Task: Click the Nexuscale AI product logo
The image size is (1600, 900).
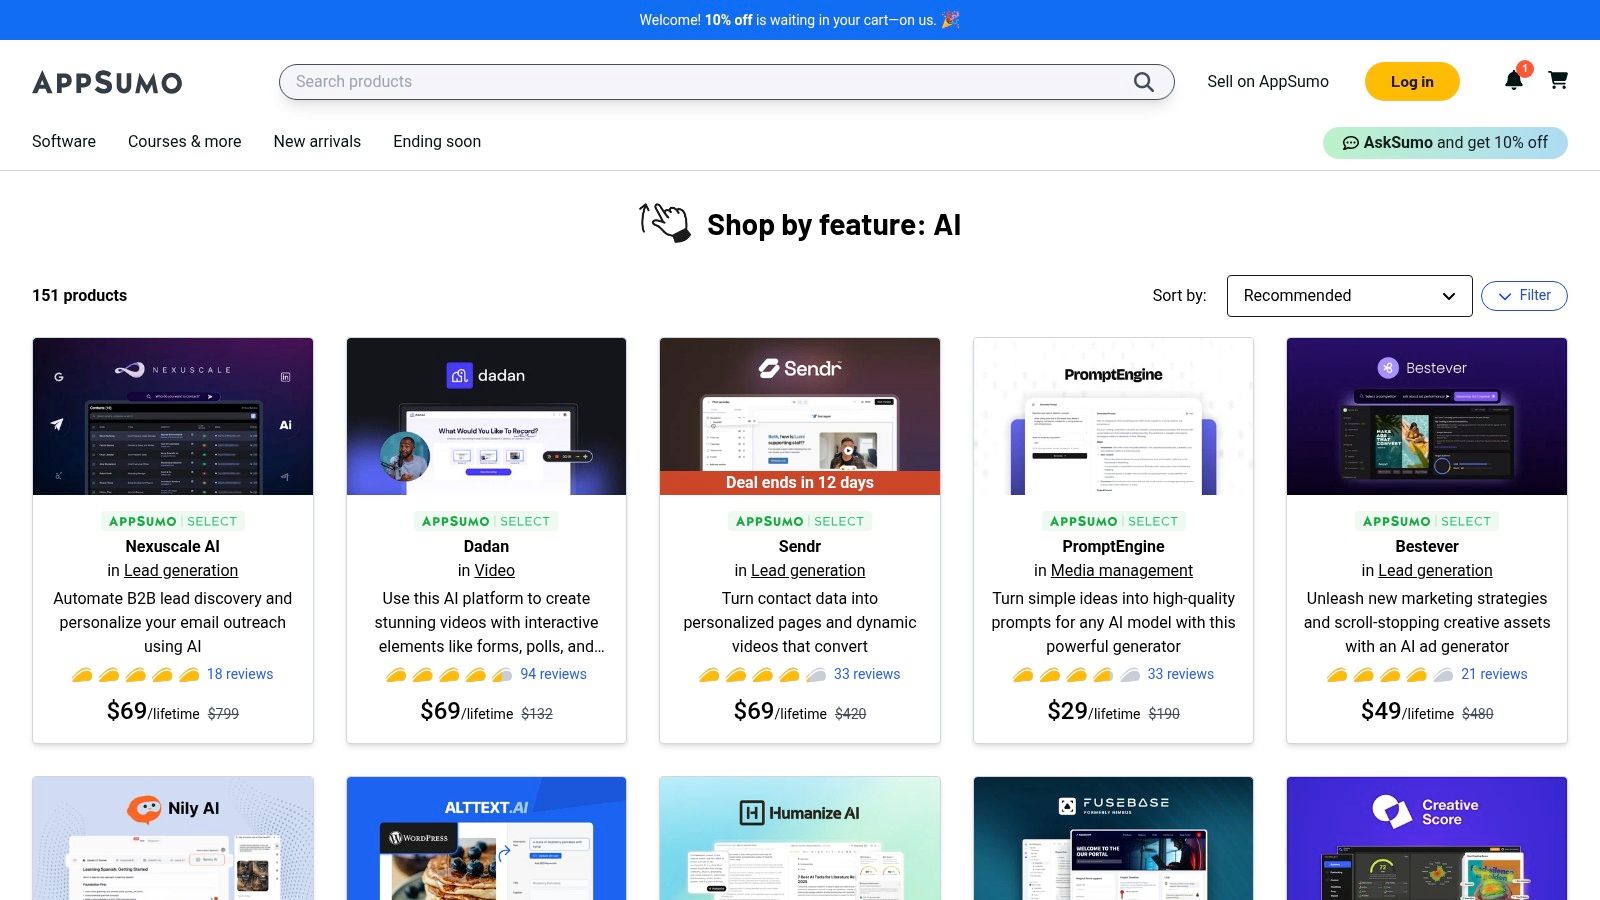Action: point(172,368)
